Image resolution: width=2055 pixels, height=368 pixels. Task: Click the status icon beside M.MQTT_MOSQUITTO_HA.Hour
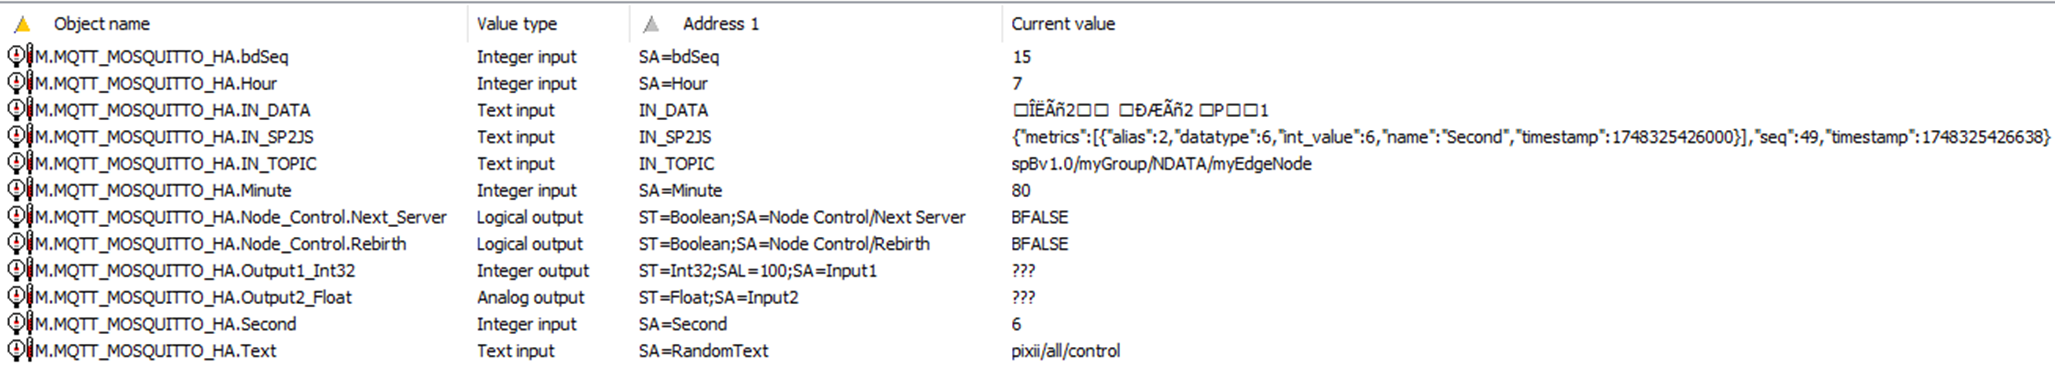coord(20,84)
